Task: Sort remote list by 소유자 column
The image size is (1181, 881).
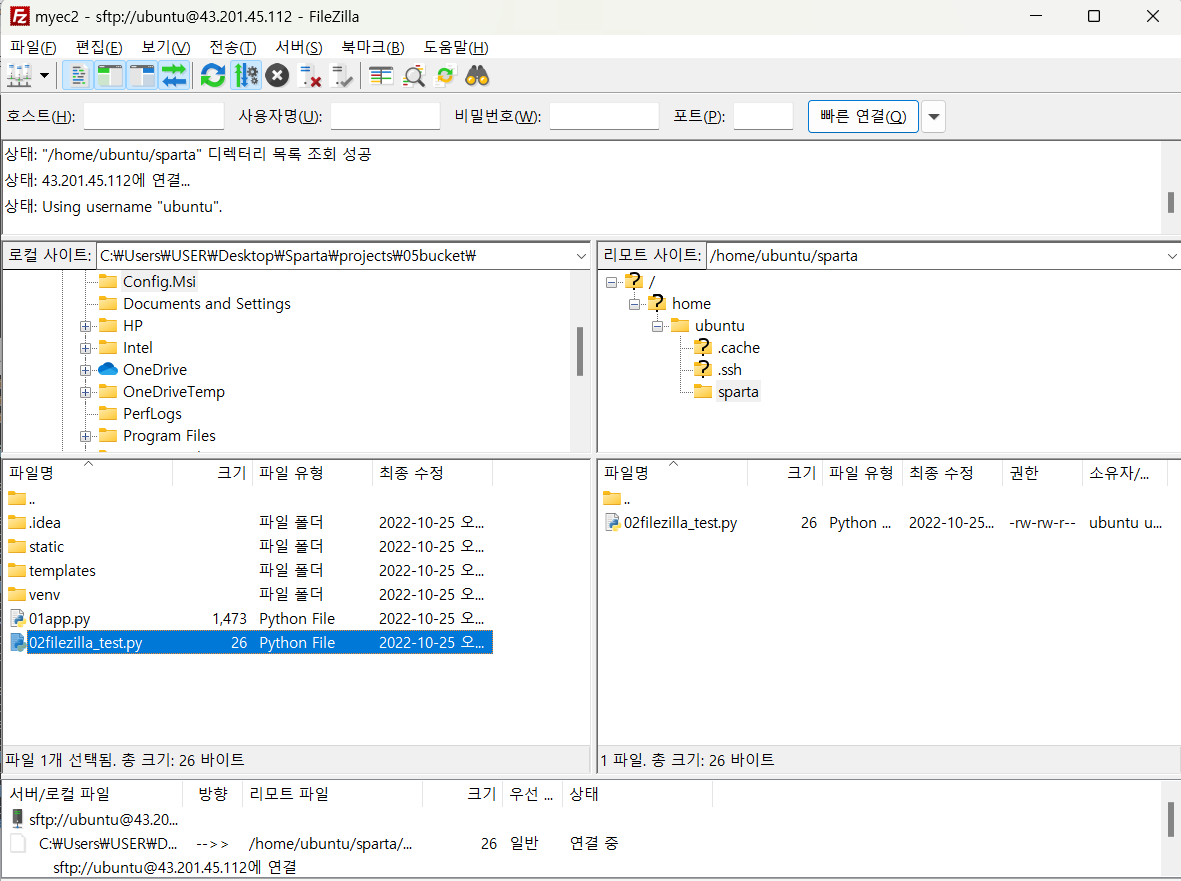Action: click(1125, 473)
